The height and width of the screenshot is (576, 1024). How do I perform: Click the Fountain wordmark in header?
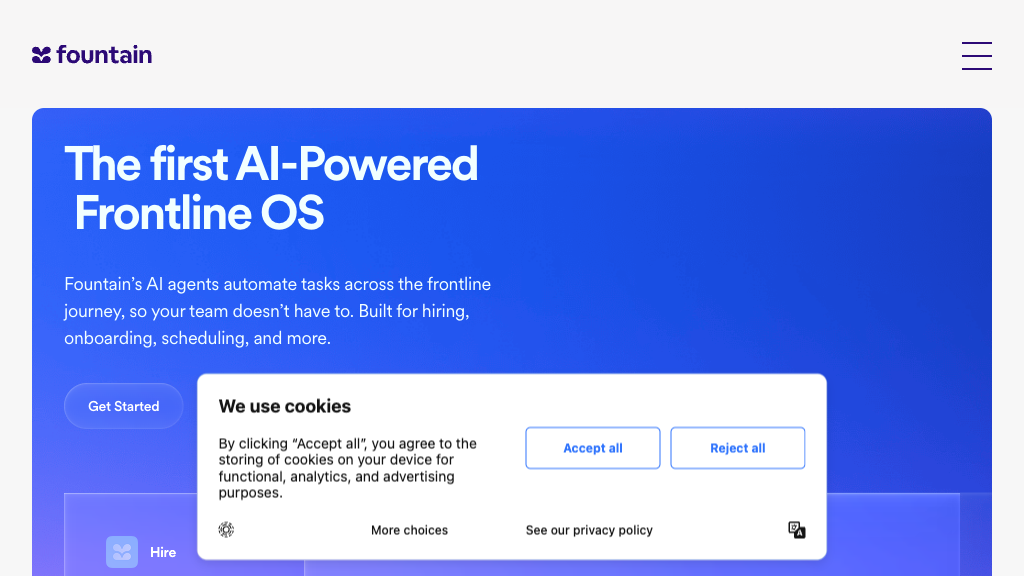point(104,55)
